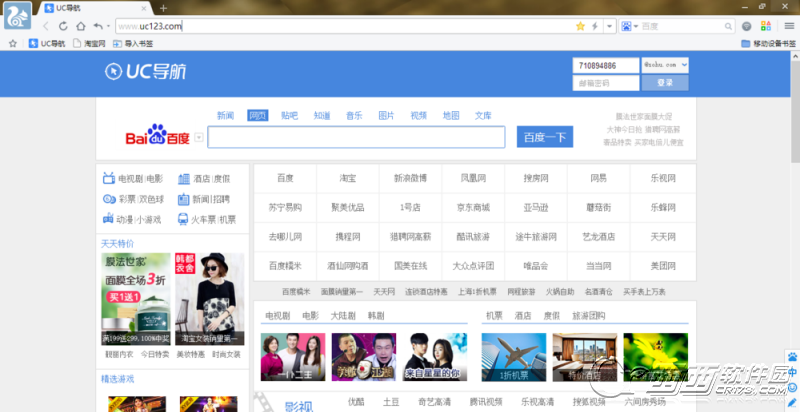Open the 携程网 site link
The width and height of the screenshot is (800, 412).
348,237
